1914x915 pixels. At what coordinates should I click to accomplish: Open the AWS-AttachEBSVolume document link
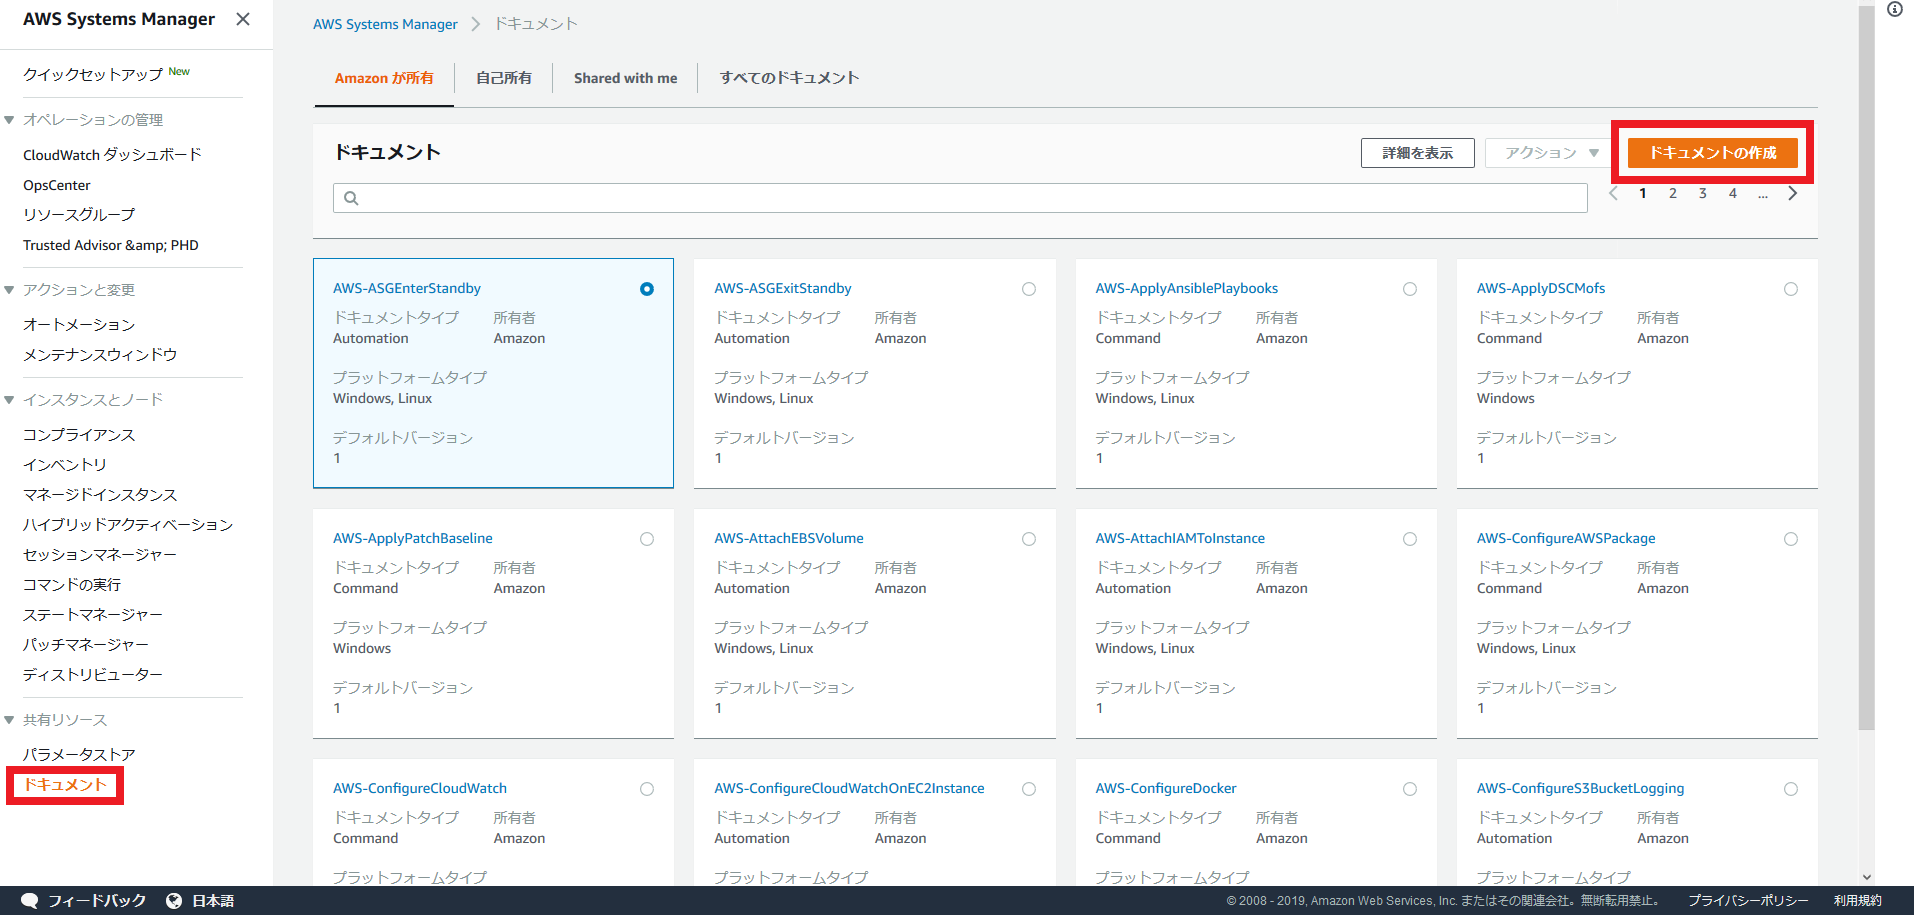pyautogui.click(x=789, y=538)
